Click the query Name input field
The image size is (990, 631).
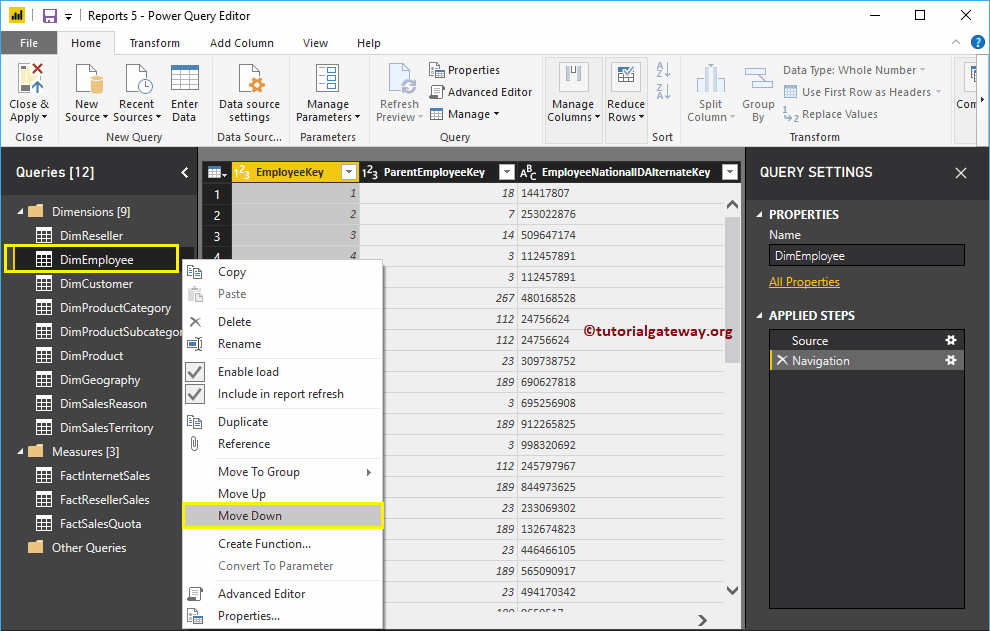(x=866, y=256)
